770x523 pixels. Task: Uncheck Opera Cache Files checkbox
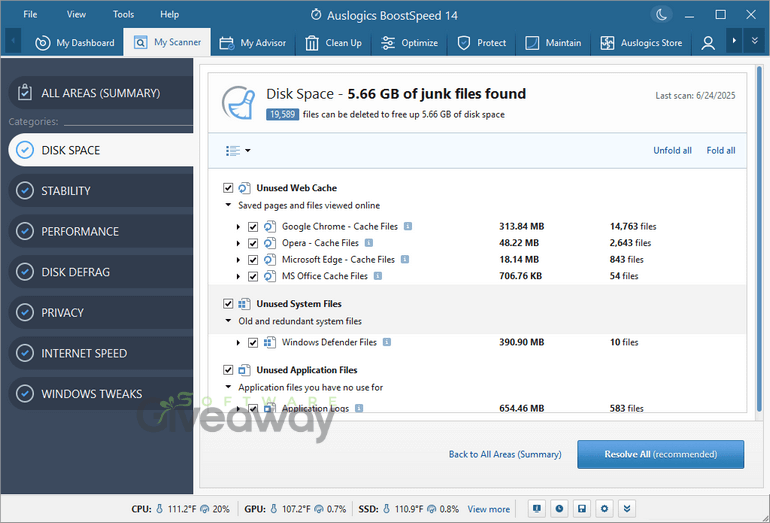click(253, 243)
